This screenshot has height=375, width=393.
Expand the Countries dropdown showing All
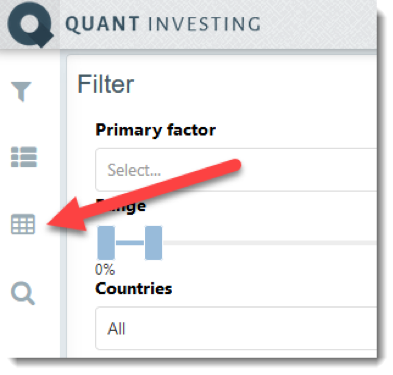[236, 328]
